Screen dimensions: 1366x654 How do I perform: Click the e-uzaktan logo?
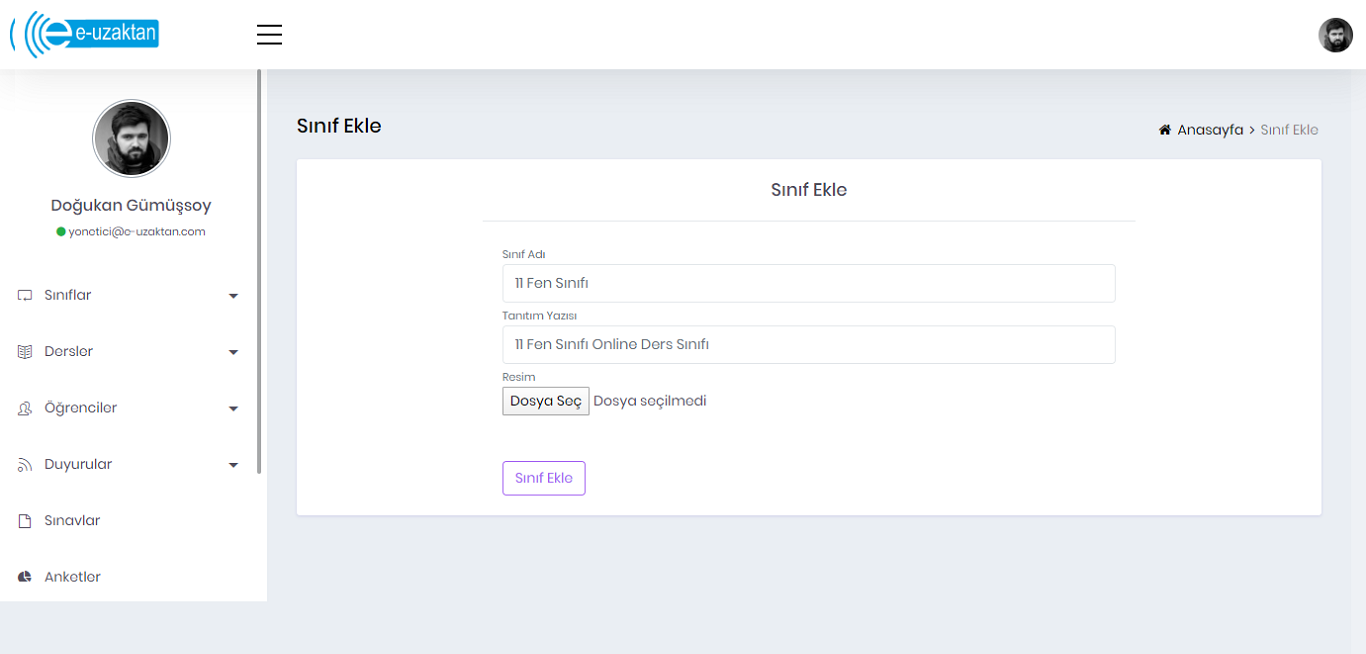pos(85,34)
